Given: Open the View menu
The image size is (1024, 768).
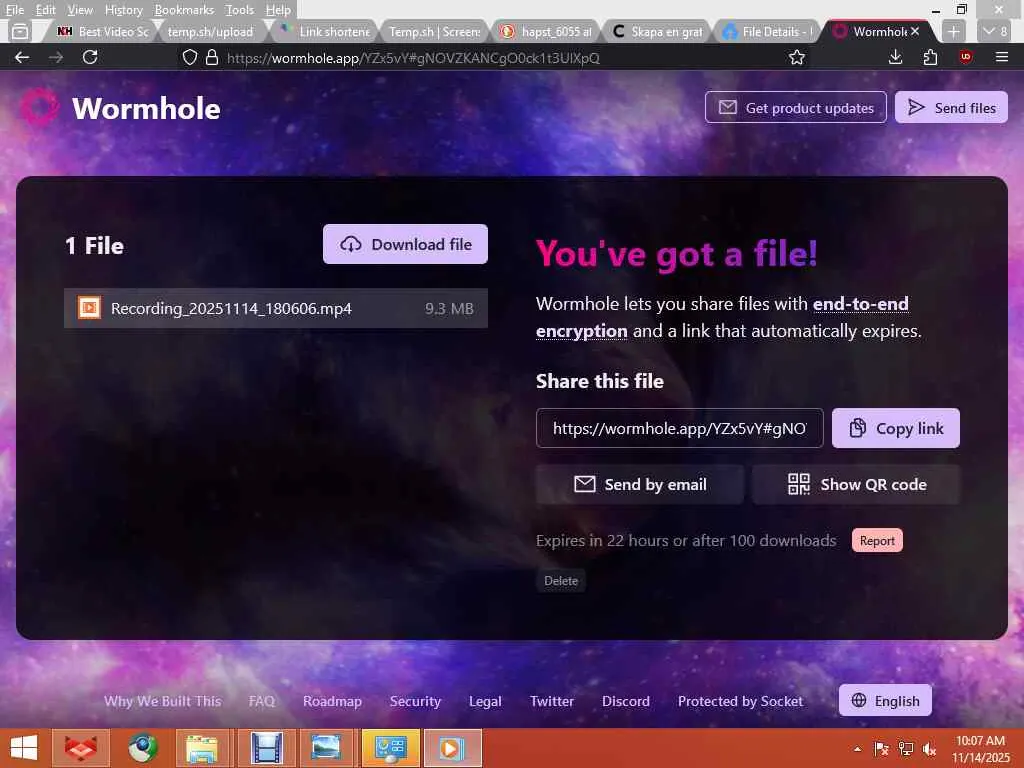Looking at the screenshot, I should tap(80, 9).
